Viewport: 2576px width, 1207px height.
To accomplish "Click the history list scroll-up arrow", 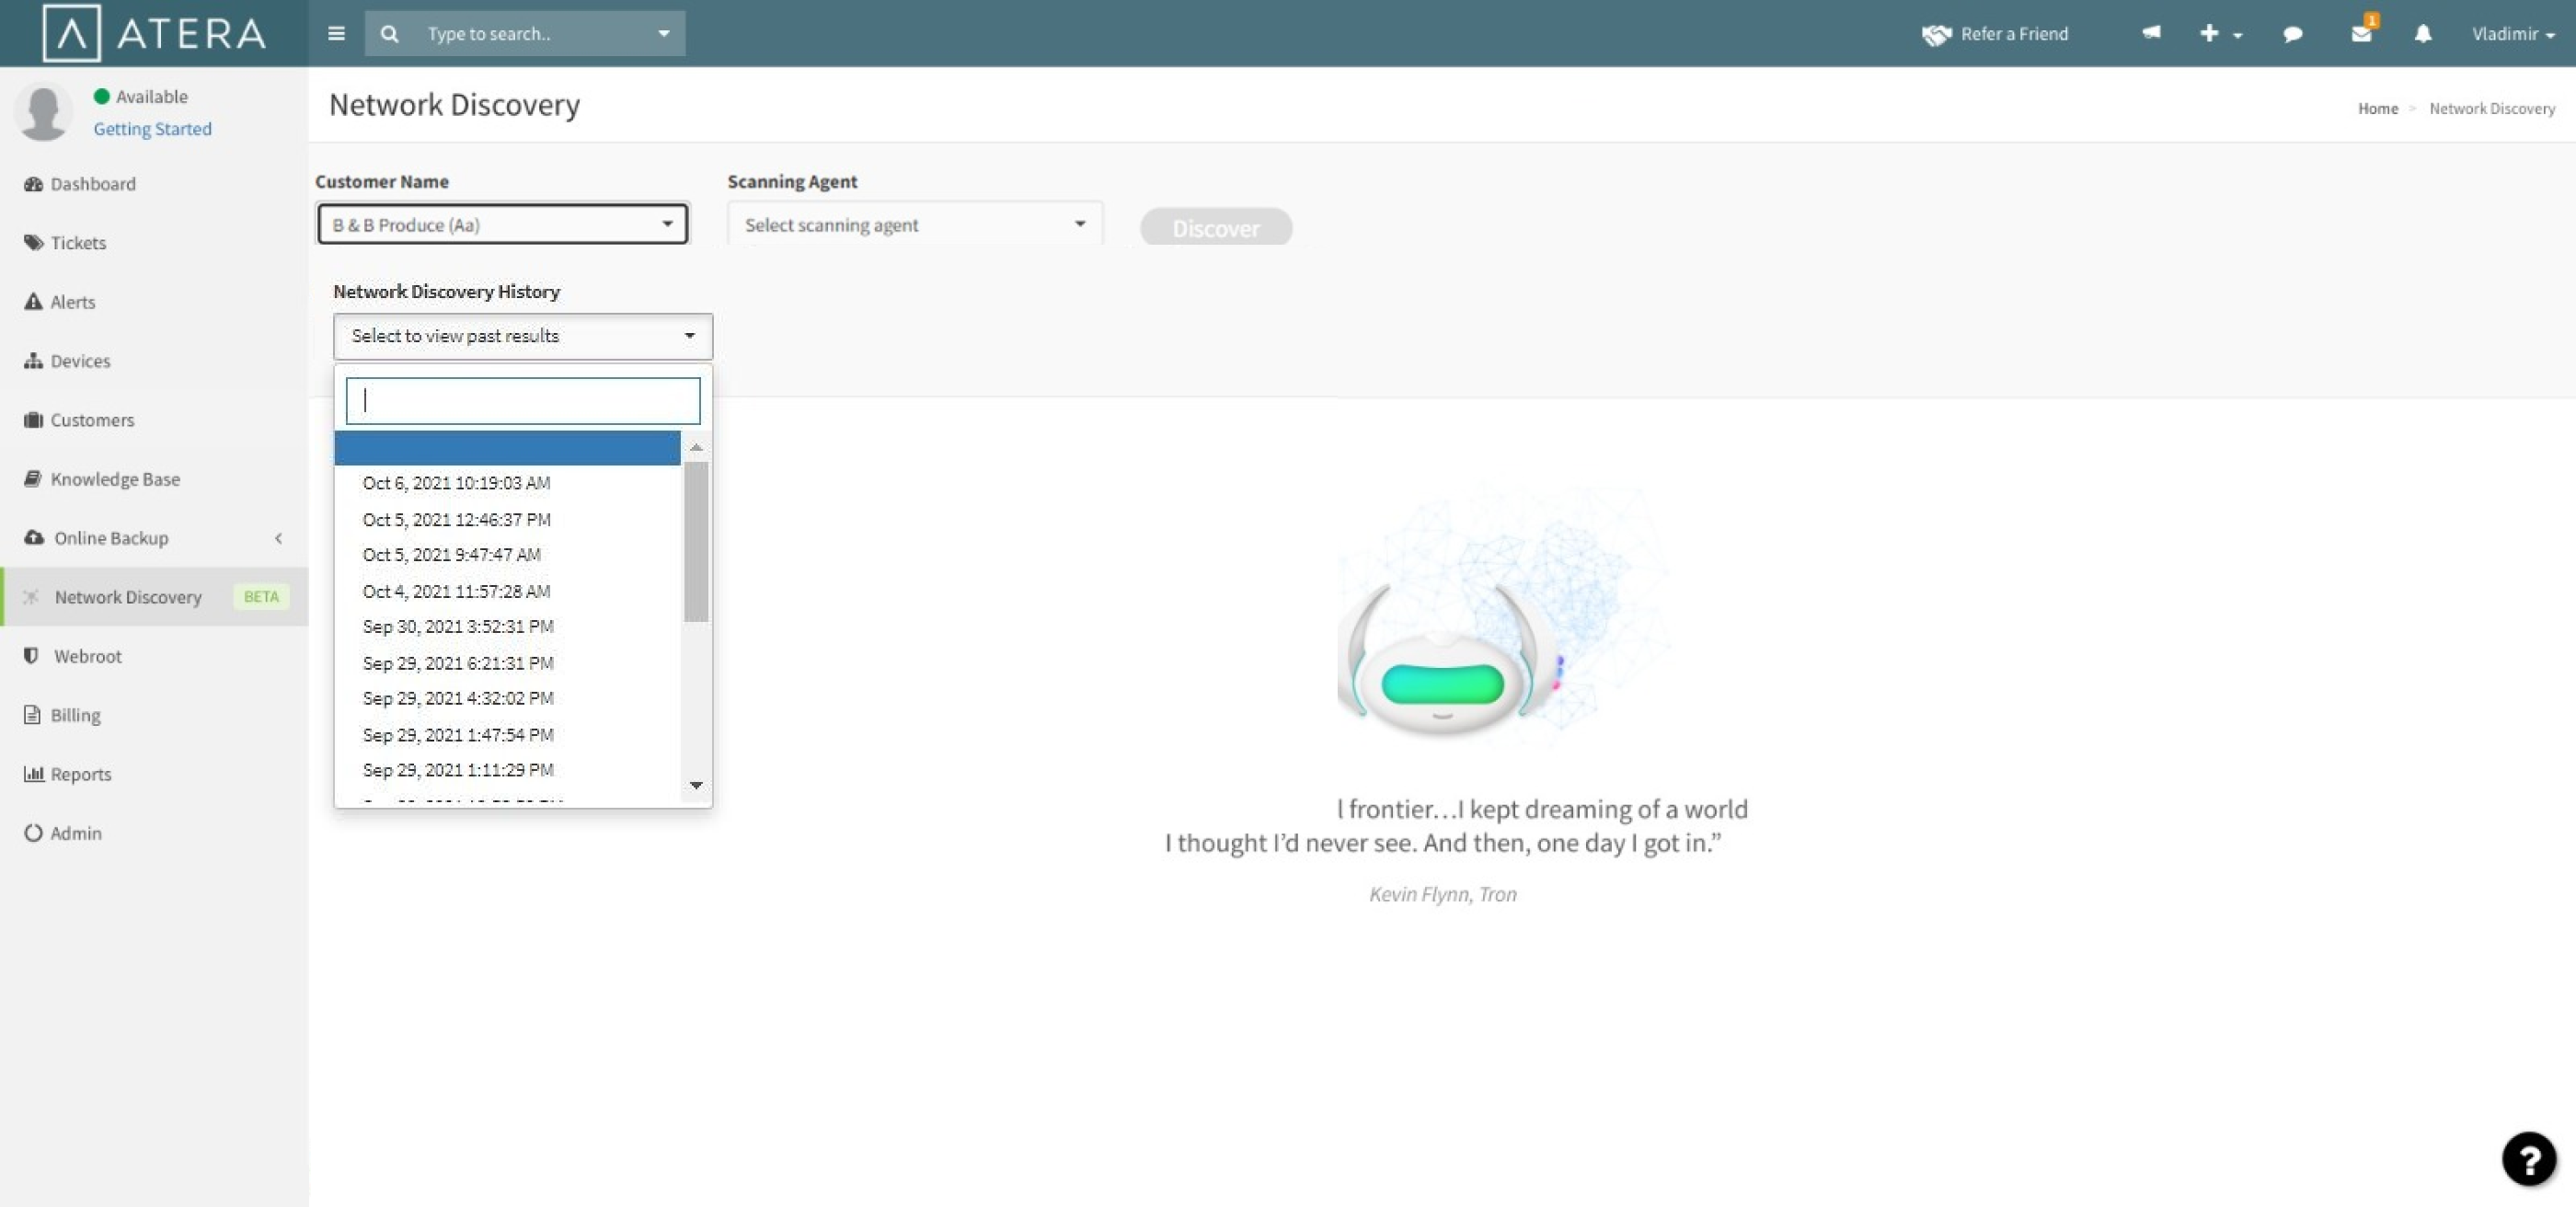I will (x=696, y=446).
